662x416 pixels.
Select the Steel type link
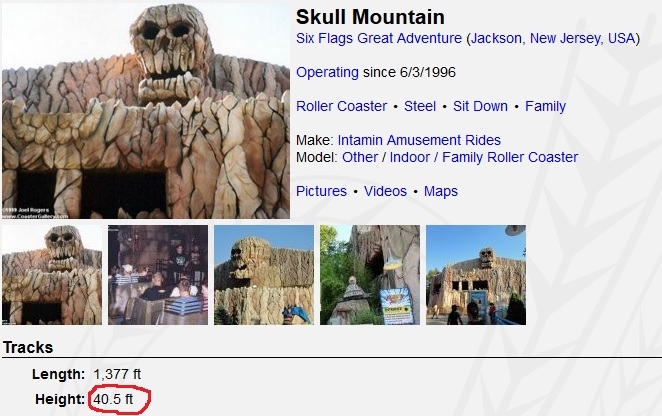pos(420,106)
